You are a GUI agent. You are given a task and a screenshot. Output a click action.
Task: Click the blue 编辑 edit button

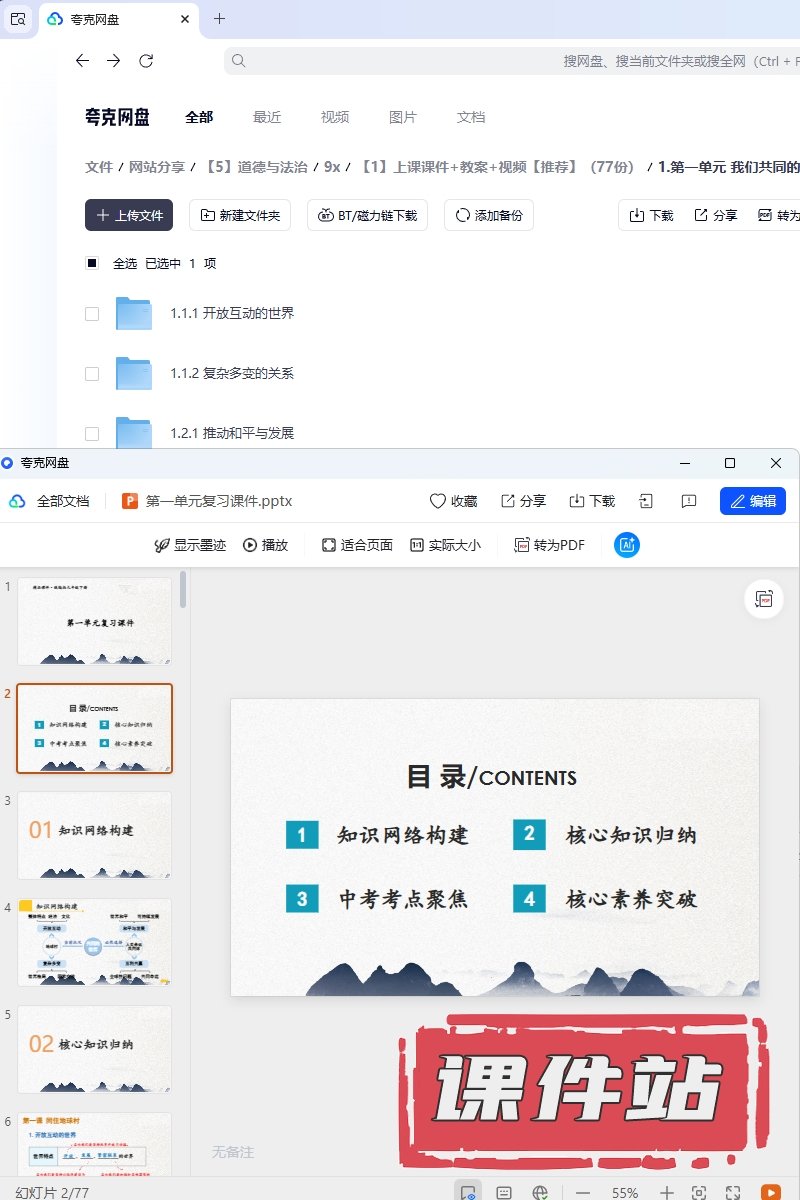point(752,501)
